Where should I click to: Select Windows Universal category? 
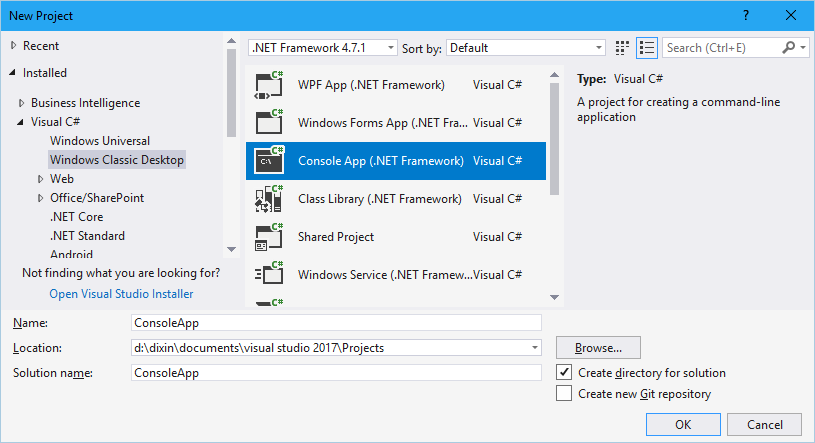click(x=100, y=141)
